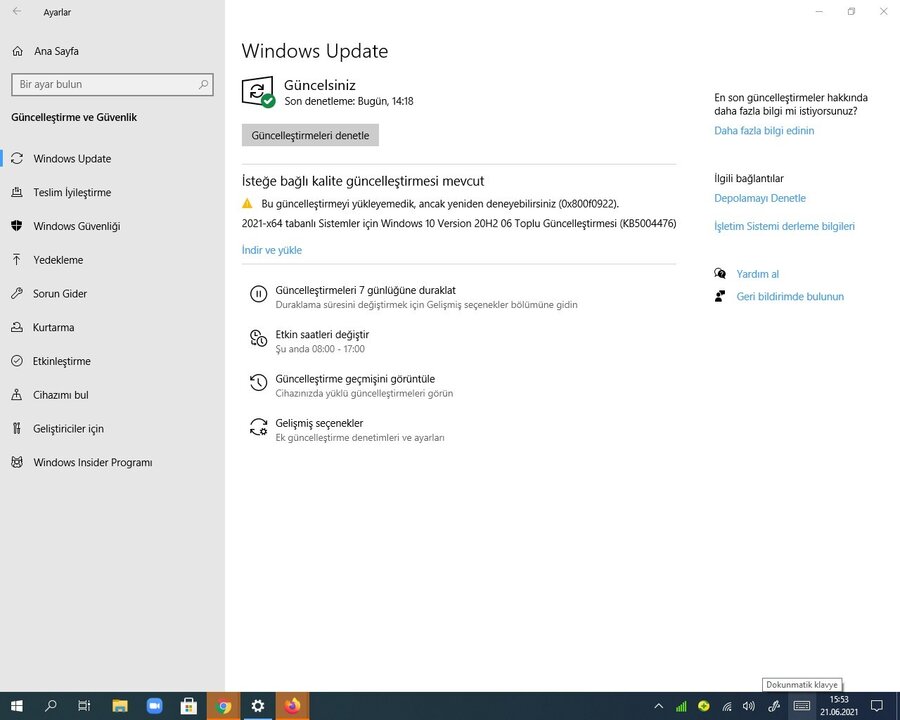
Task: Click the green signal bars tray icon
Action: tap(681, 706)
